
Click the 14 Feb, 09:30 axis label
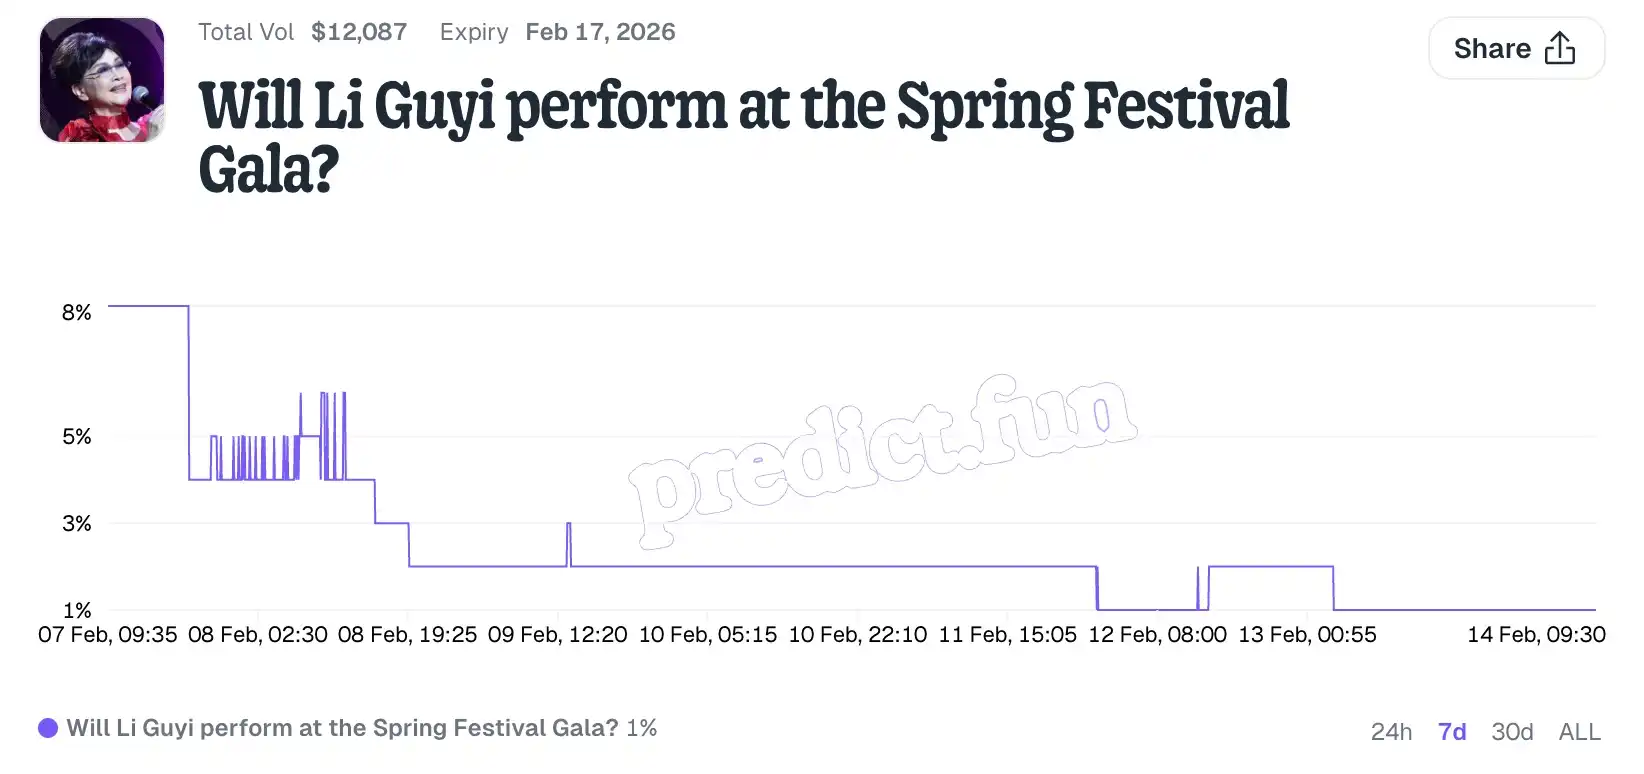(1536, 635)
